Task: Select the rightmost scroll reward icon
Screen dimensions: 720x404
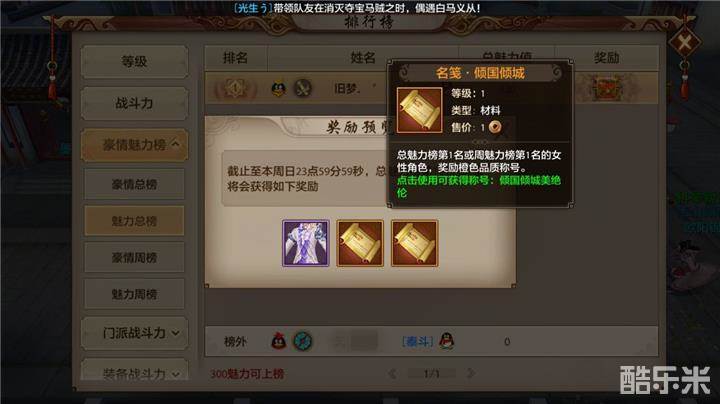Action: click(x=415, y=243)
